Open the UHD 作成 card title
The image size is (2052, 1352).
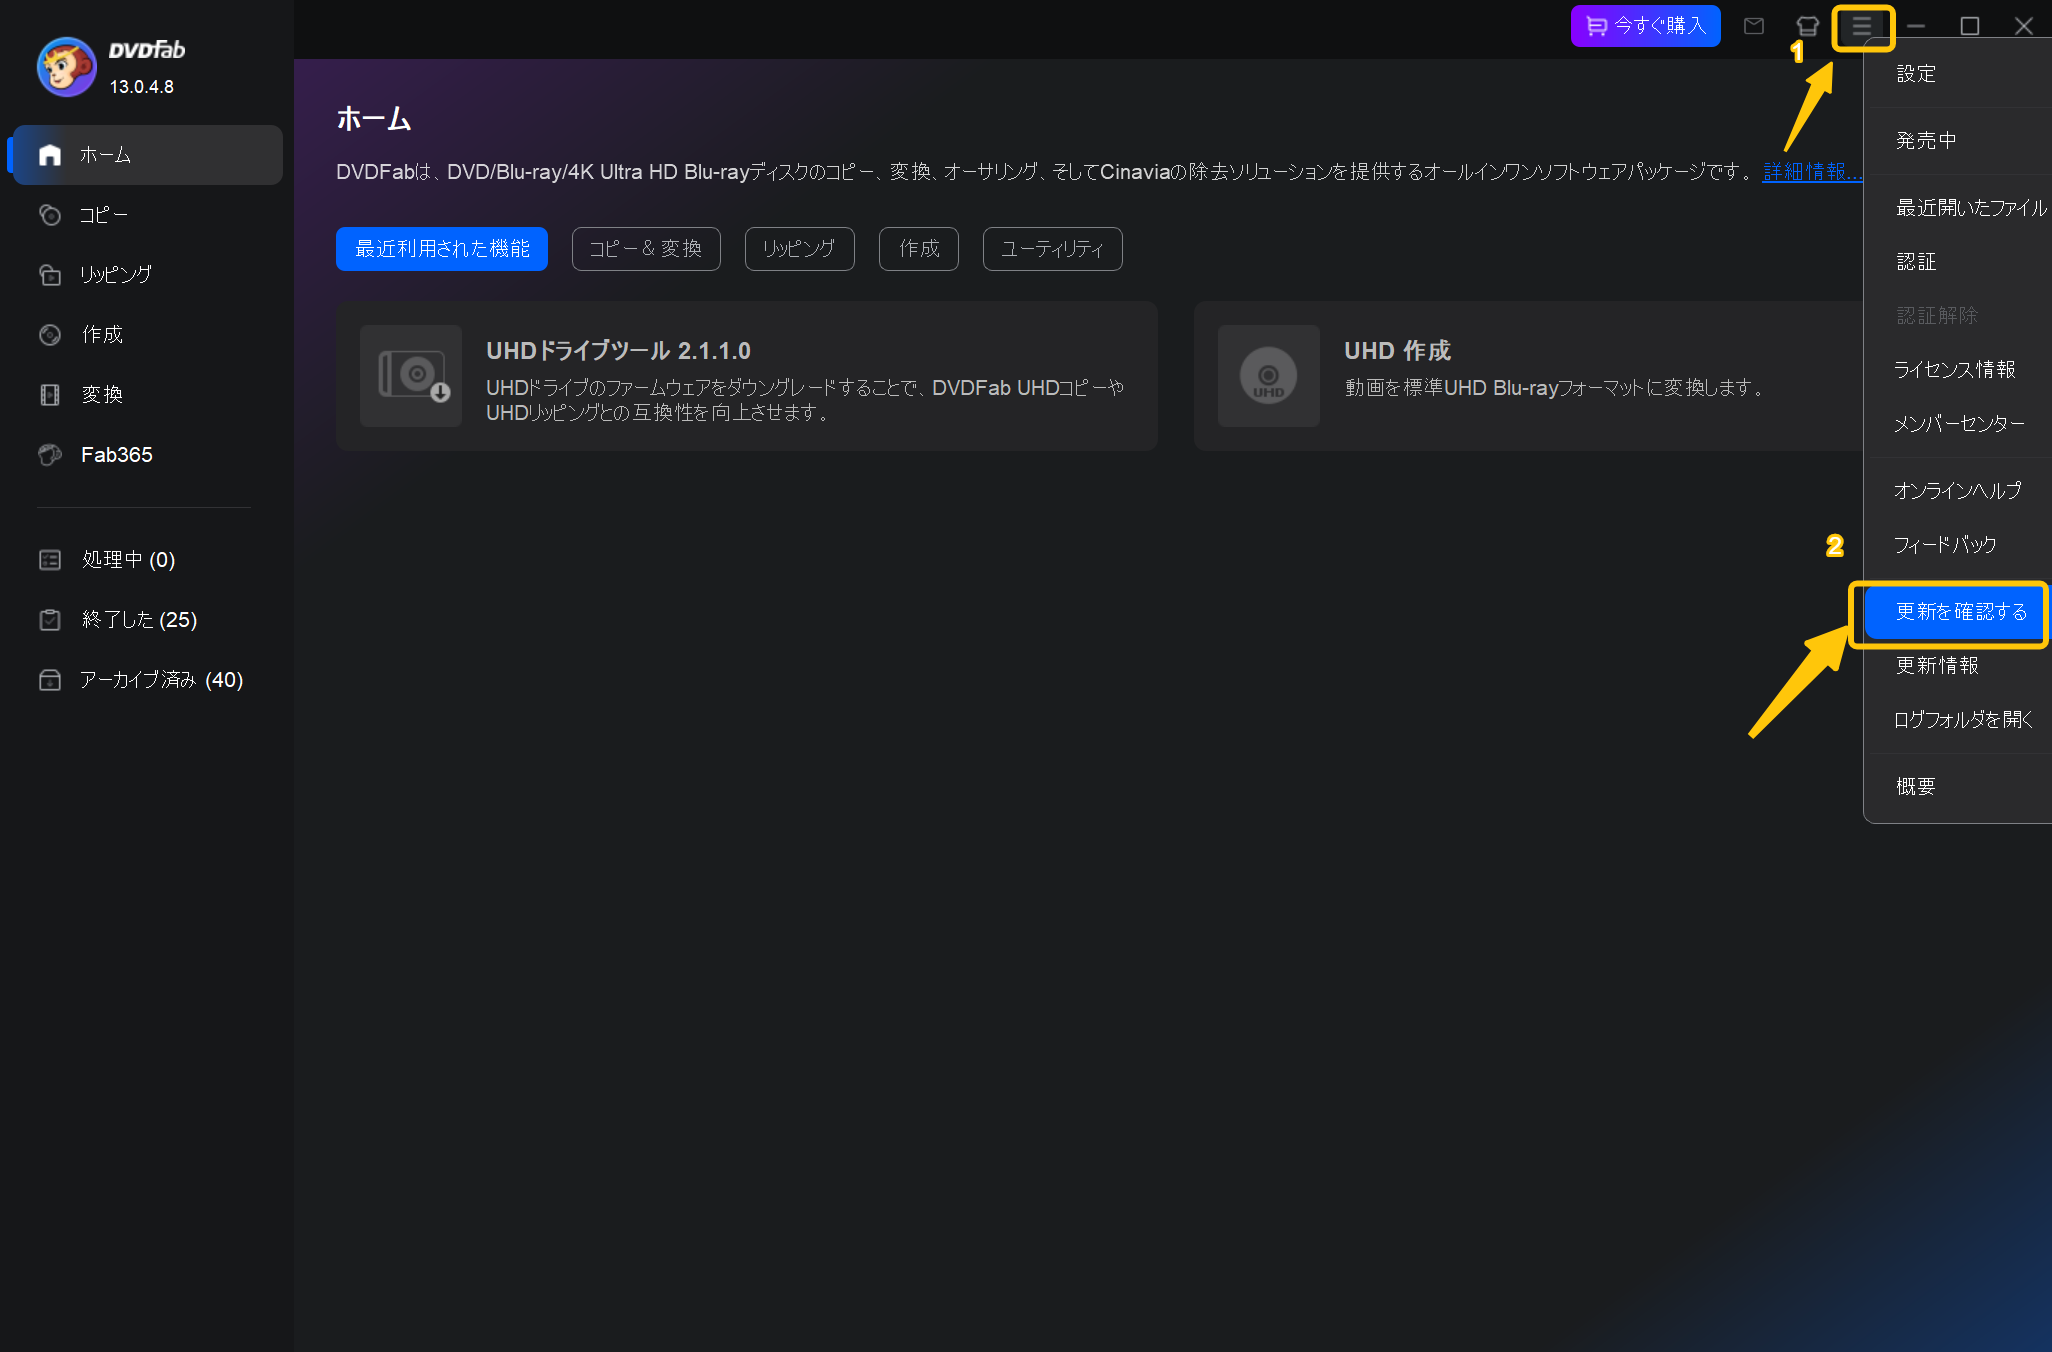(1397, 351)
